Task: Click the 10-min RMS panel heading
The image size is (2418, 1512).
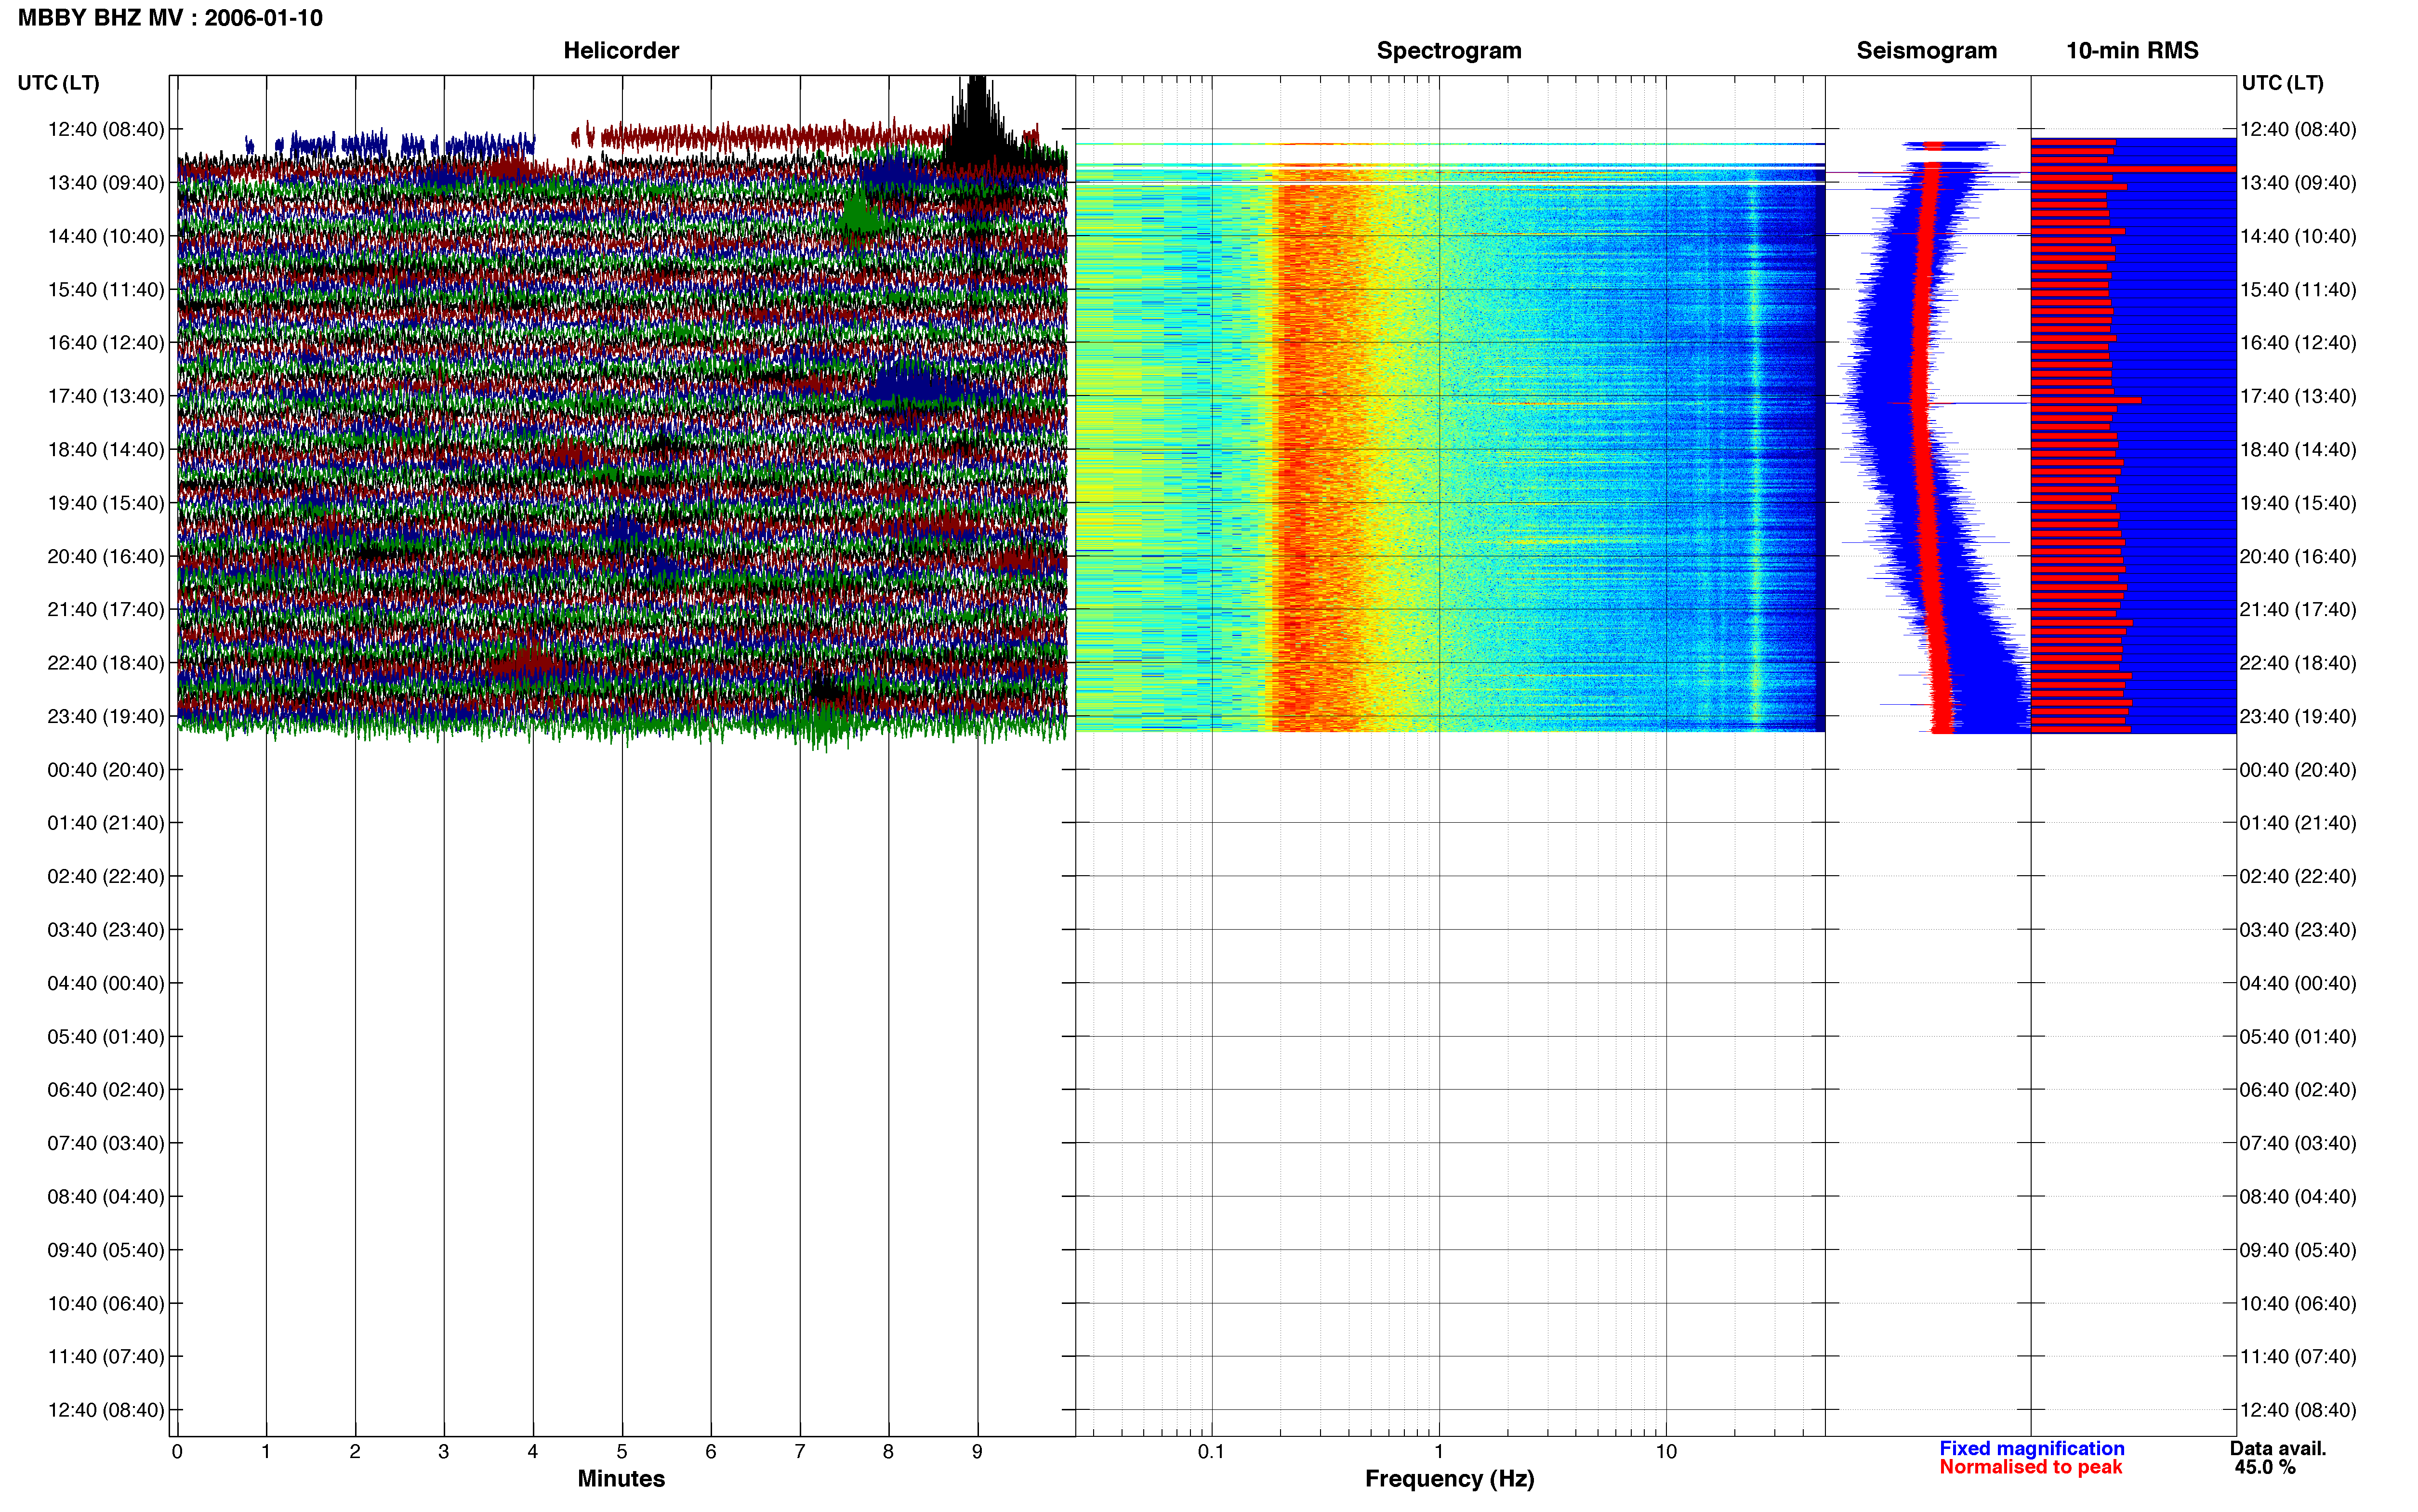Action: pyautogui.click(x=2132, y=50)
